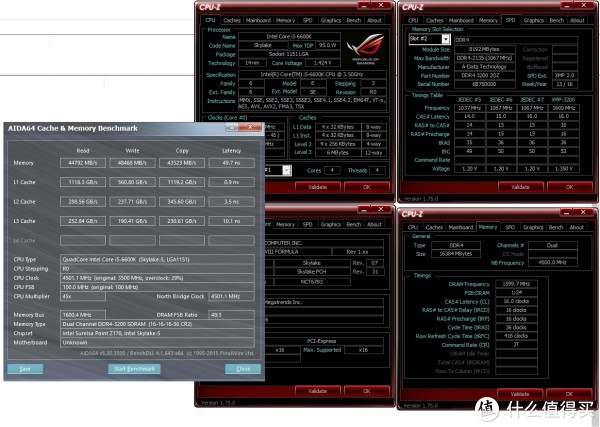Click NB Frequency value 4500.0 MHz
This screenshot has height=427, width=600.
point(553,262)
